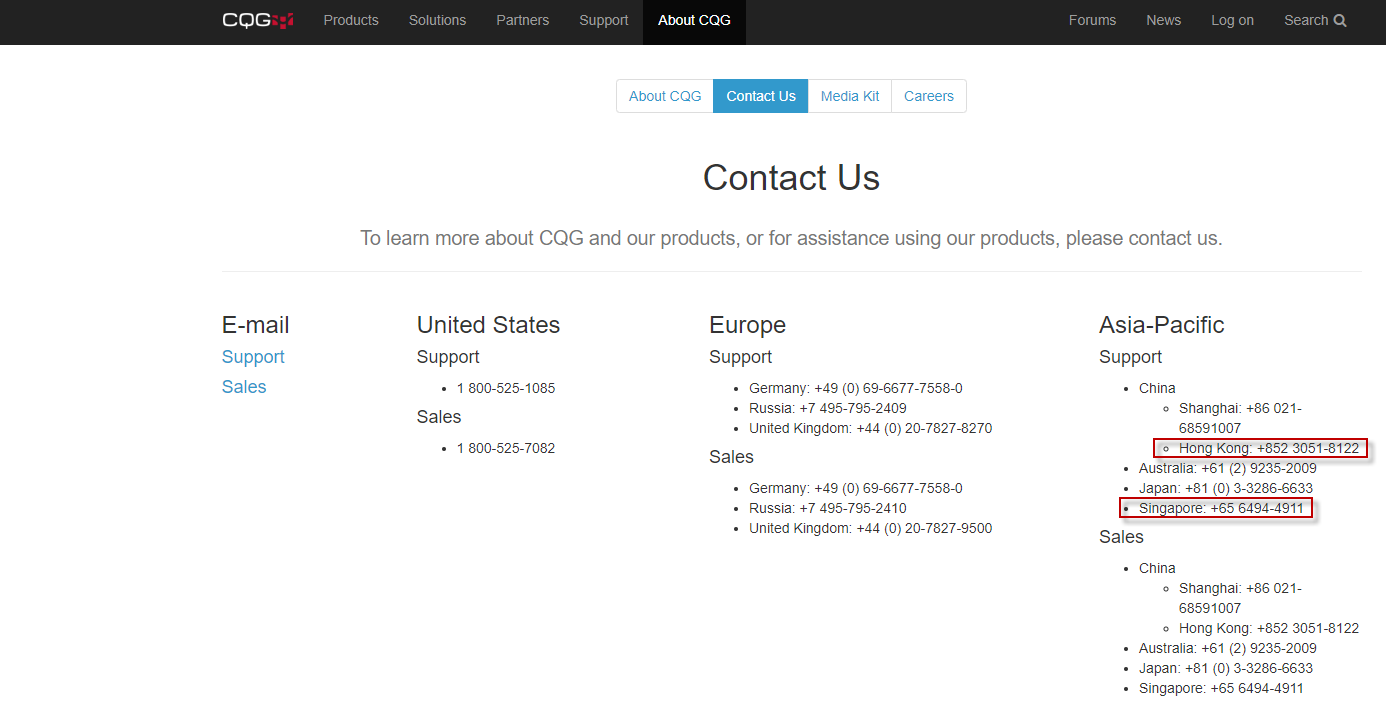
Task: Select Hong Kong number under Asia-Pacific Sales
Action: (x=1269, y=628)
